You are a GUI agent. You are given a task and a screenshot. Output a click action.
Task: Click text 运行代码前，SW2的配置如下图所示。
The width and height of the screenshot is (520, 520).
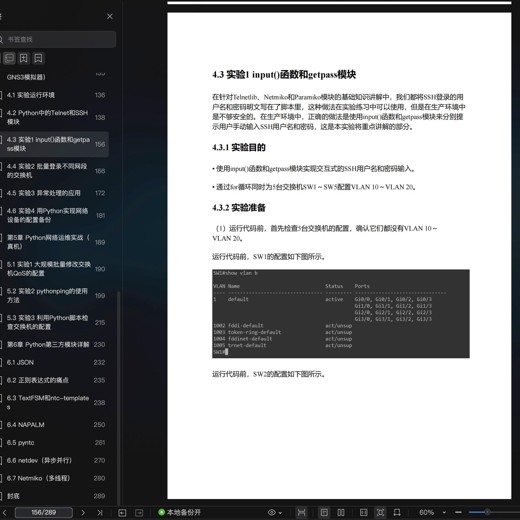(269, 374)
